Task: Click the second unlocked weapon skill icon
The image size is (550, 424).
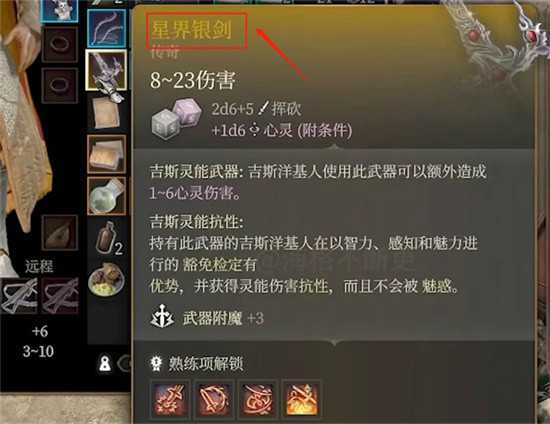Action: (214, 399)
